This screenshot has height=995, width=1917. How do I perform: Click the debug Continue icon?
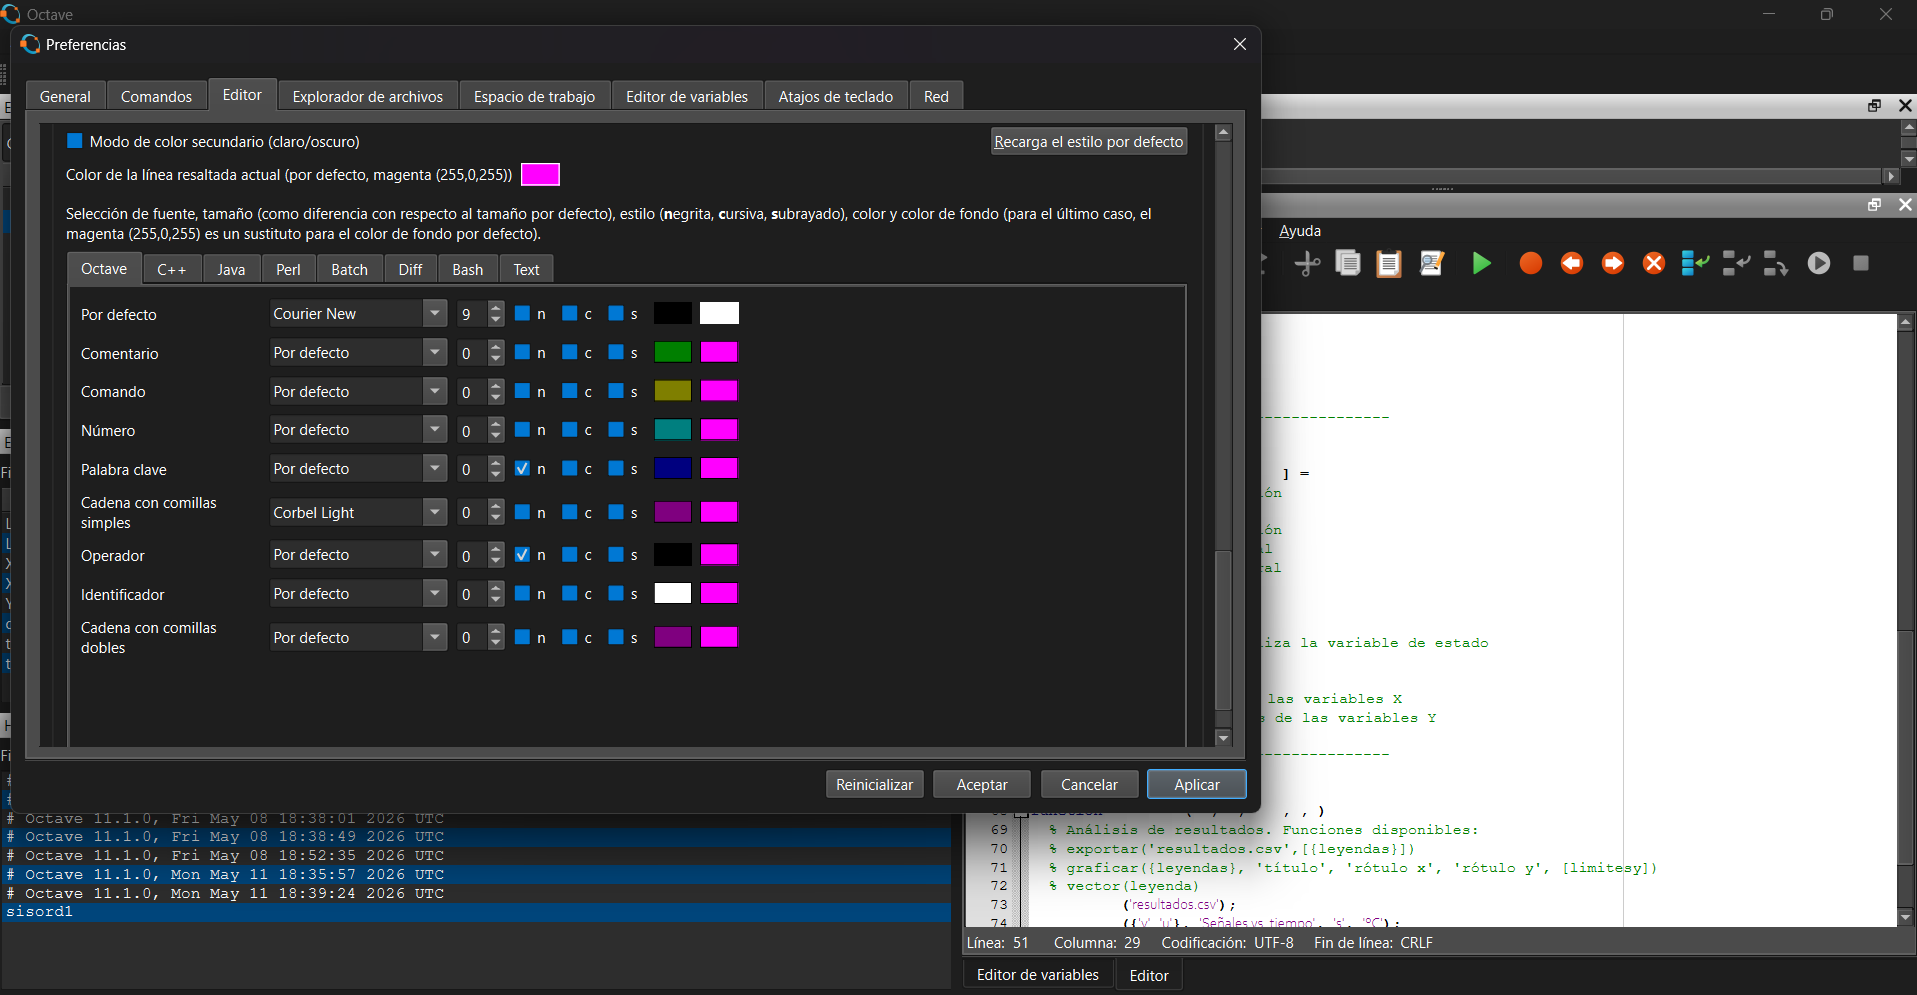1819,263
